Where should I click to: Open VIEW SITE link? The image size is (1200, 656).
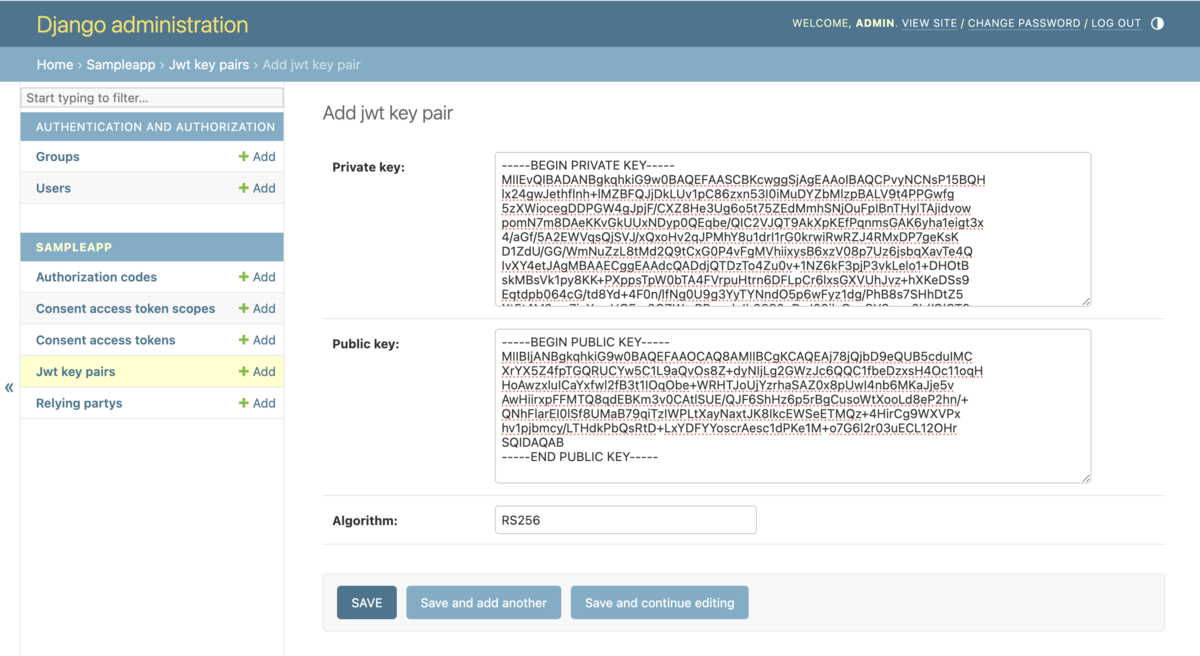coord(929,23)
